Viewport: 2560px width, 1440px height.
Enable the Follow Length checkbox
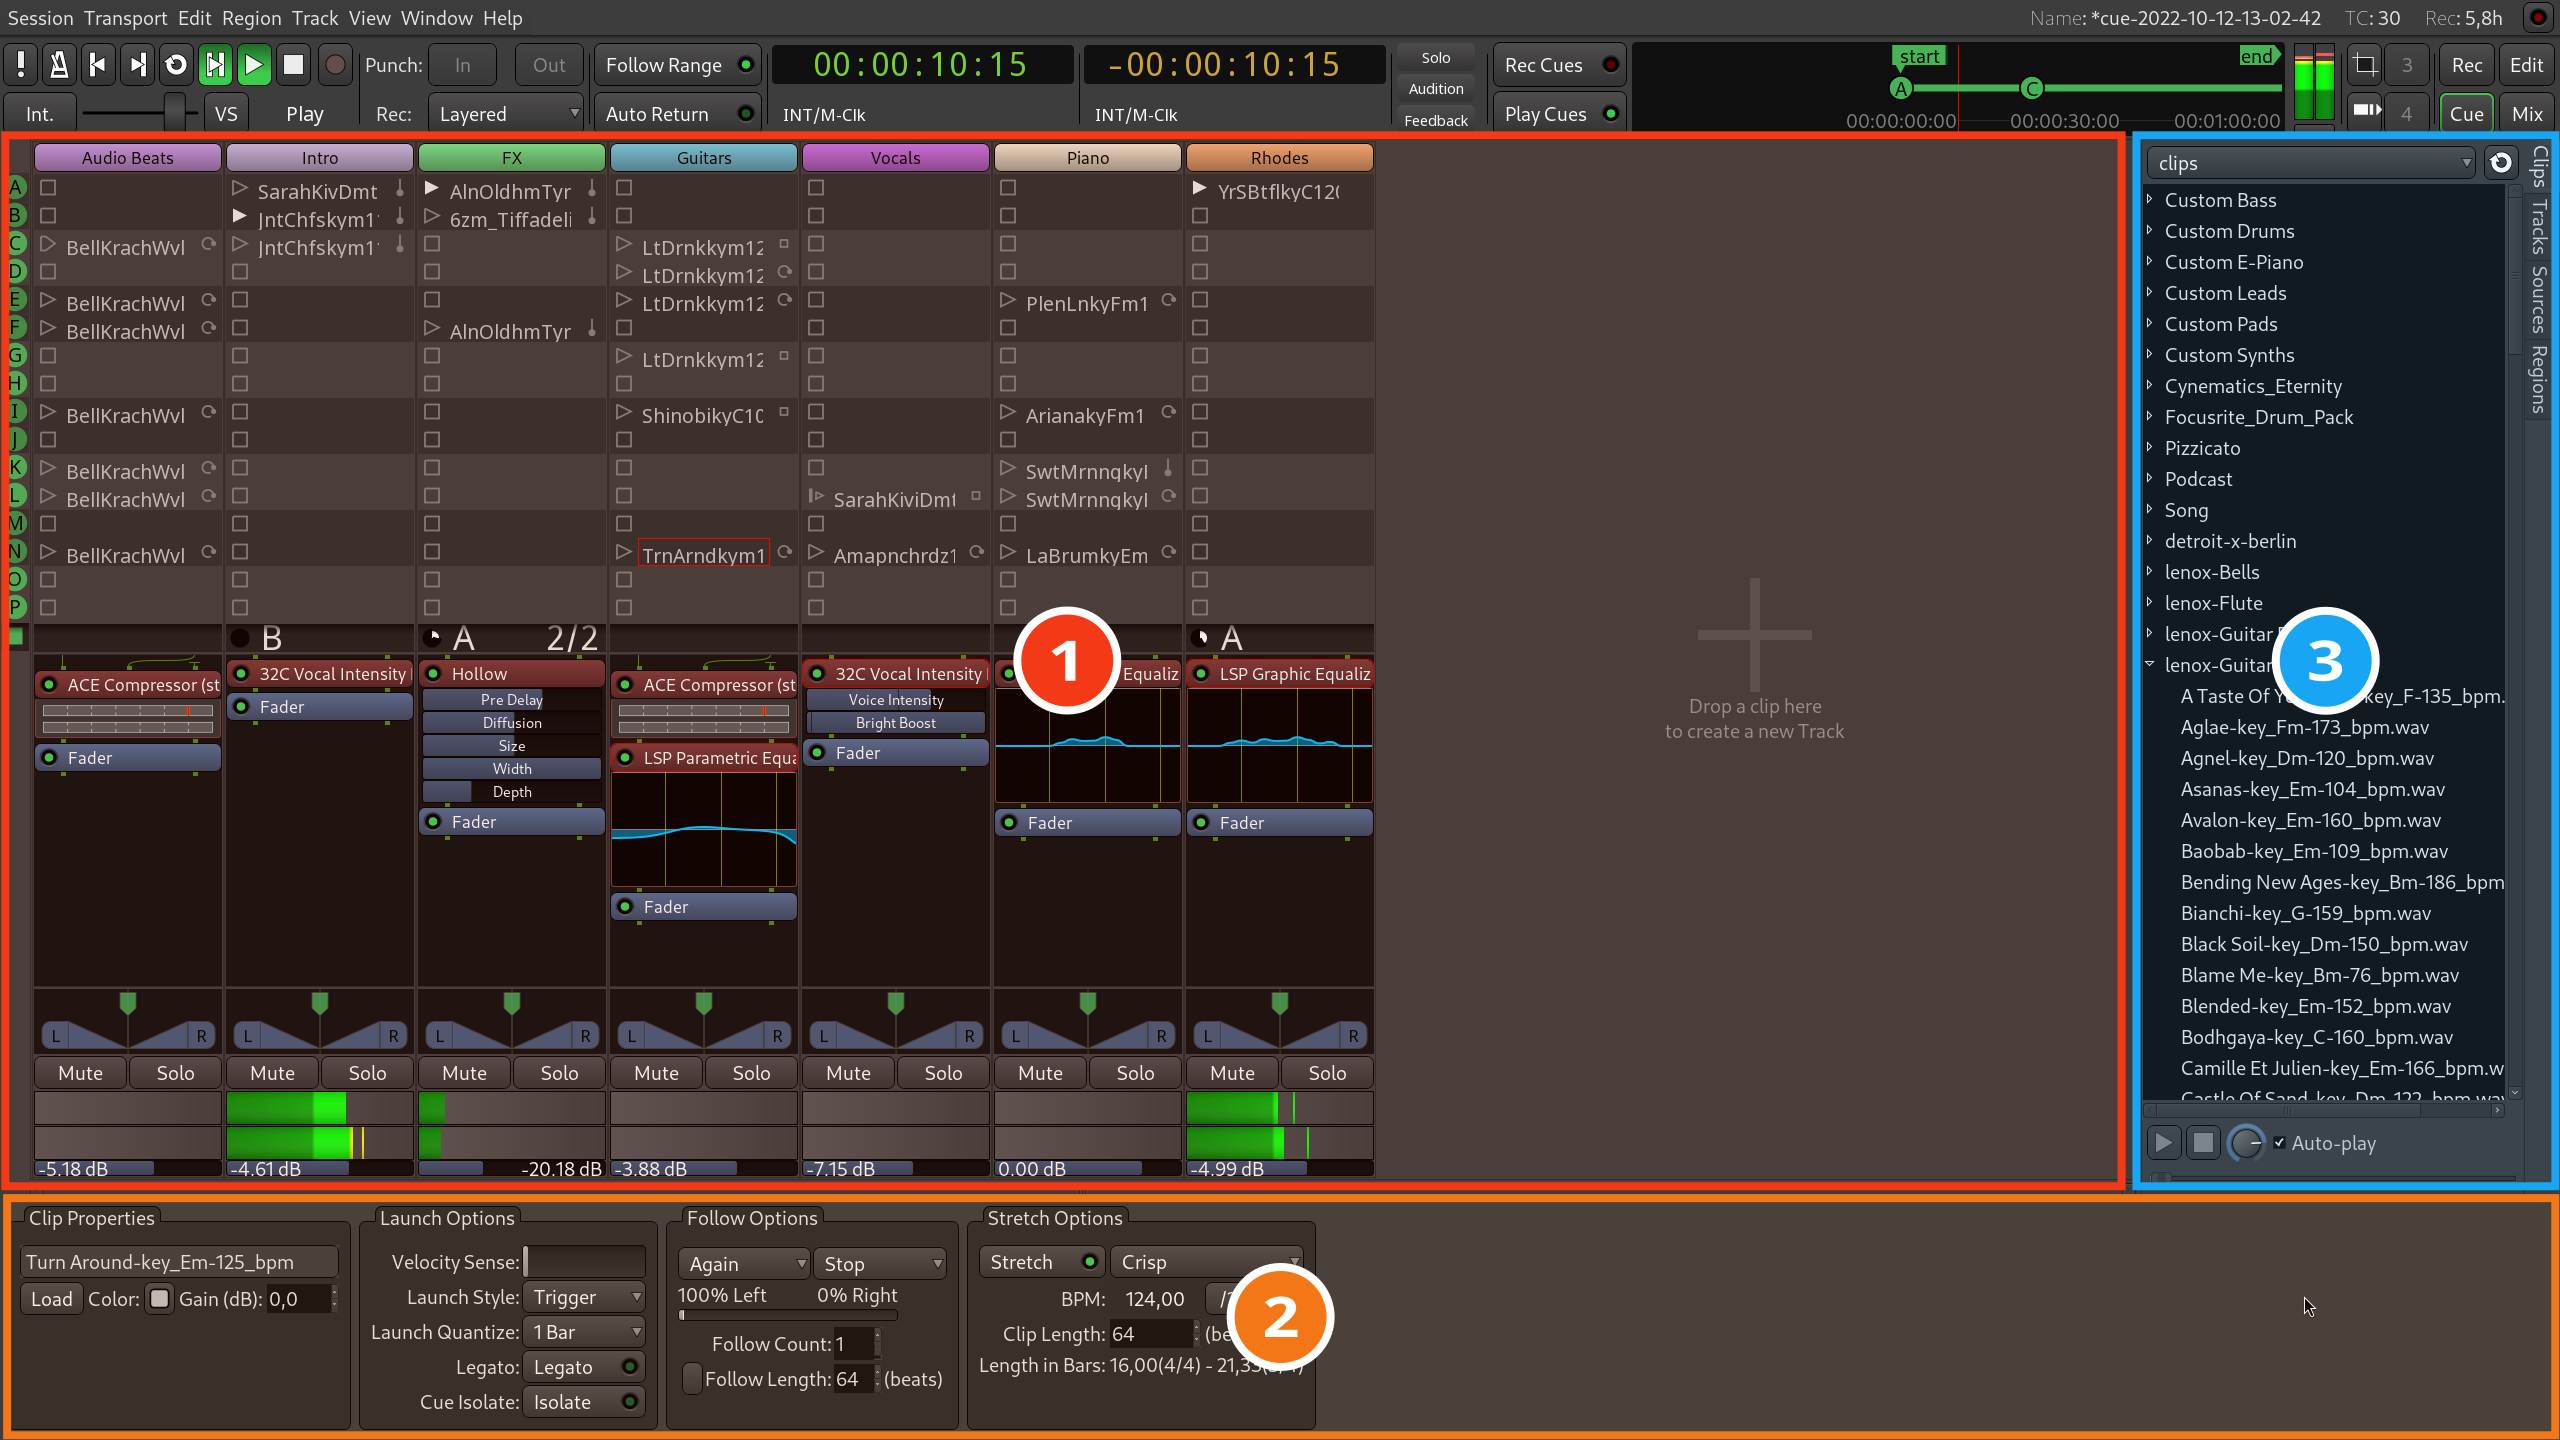(691, 1379)
